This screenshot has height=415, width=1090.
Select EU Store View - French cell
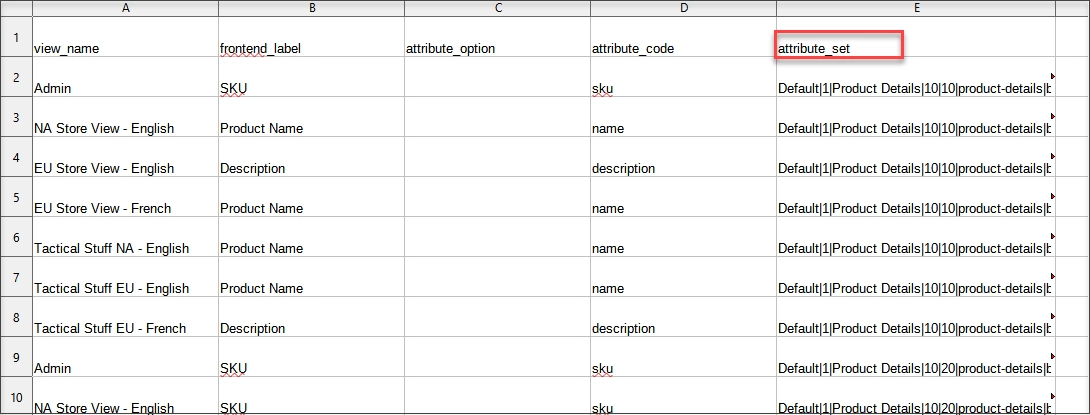pos(125,197)
